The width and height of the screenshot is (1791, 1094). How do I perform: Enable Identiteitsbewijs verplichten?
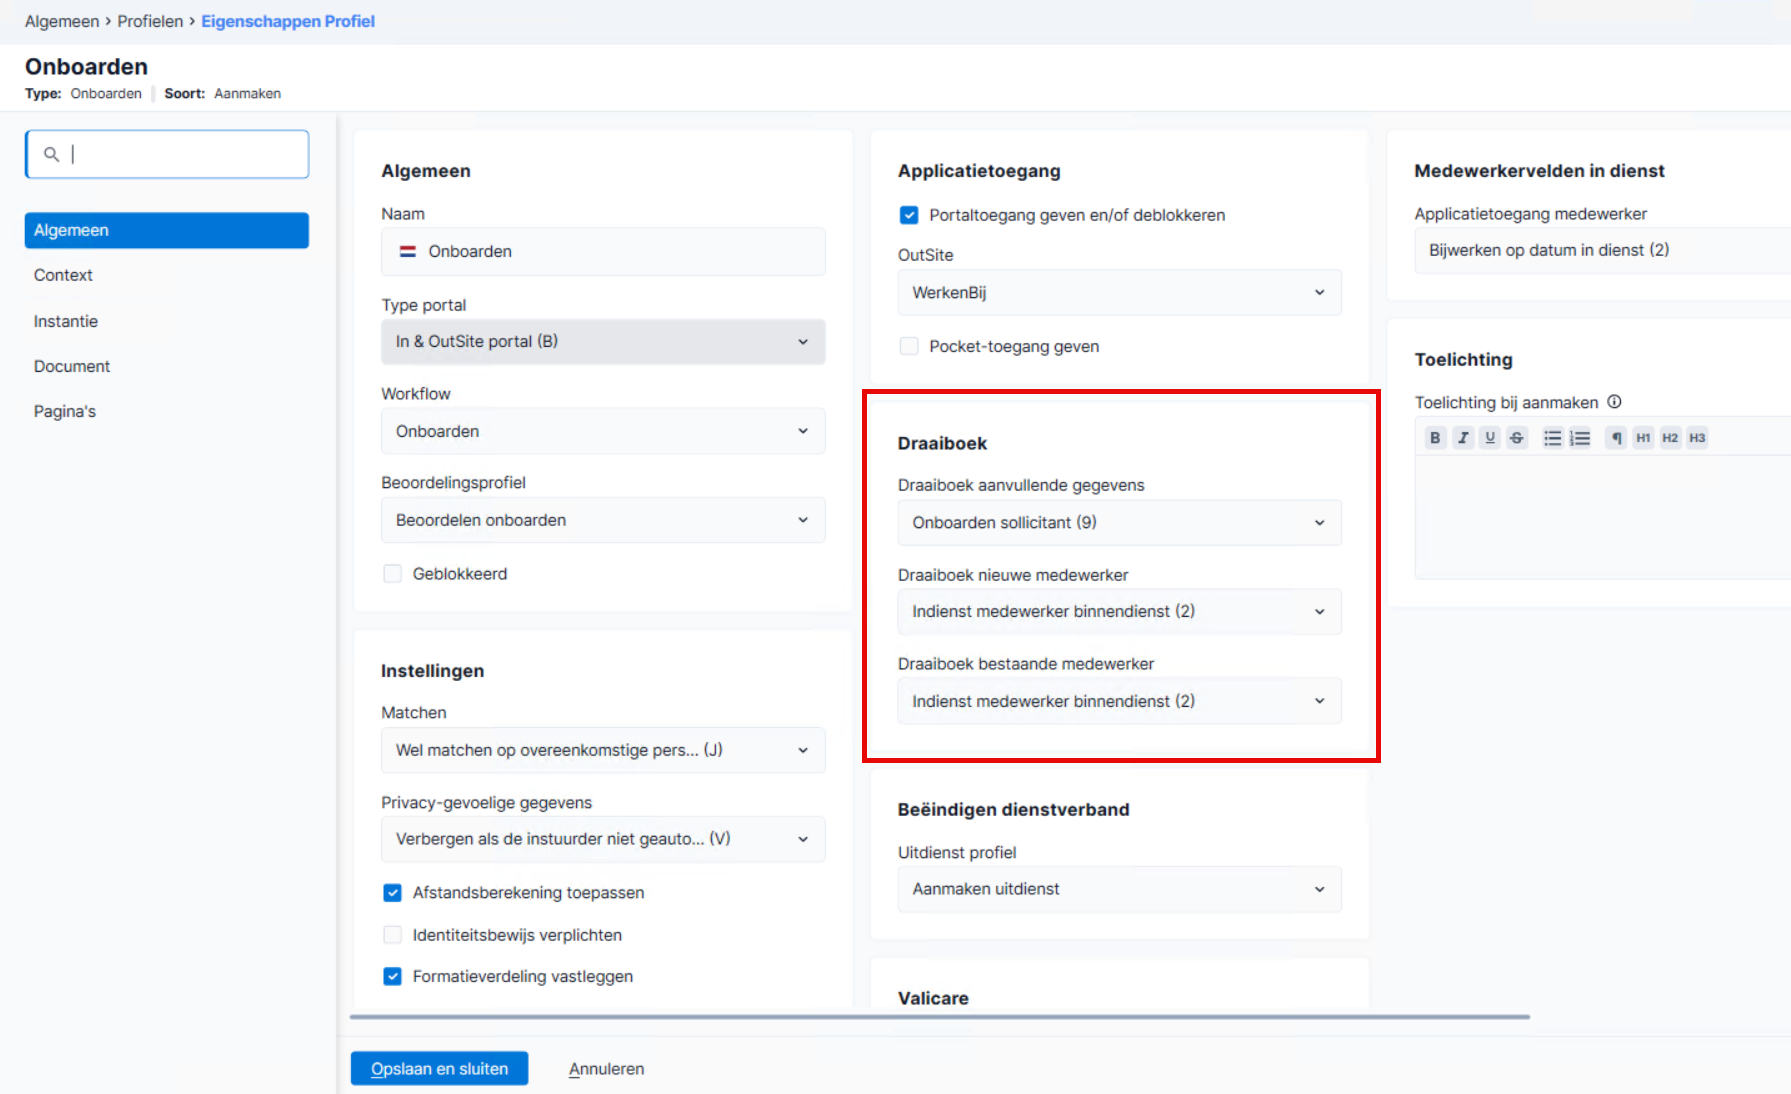point(392,935)
